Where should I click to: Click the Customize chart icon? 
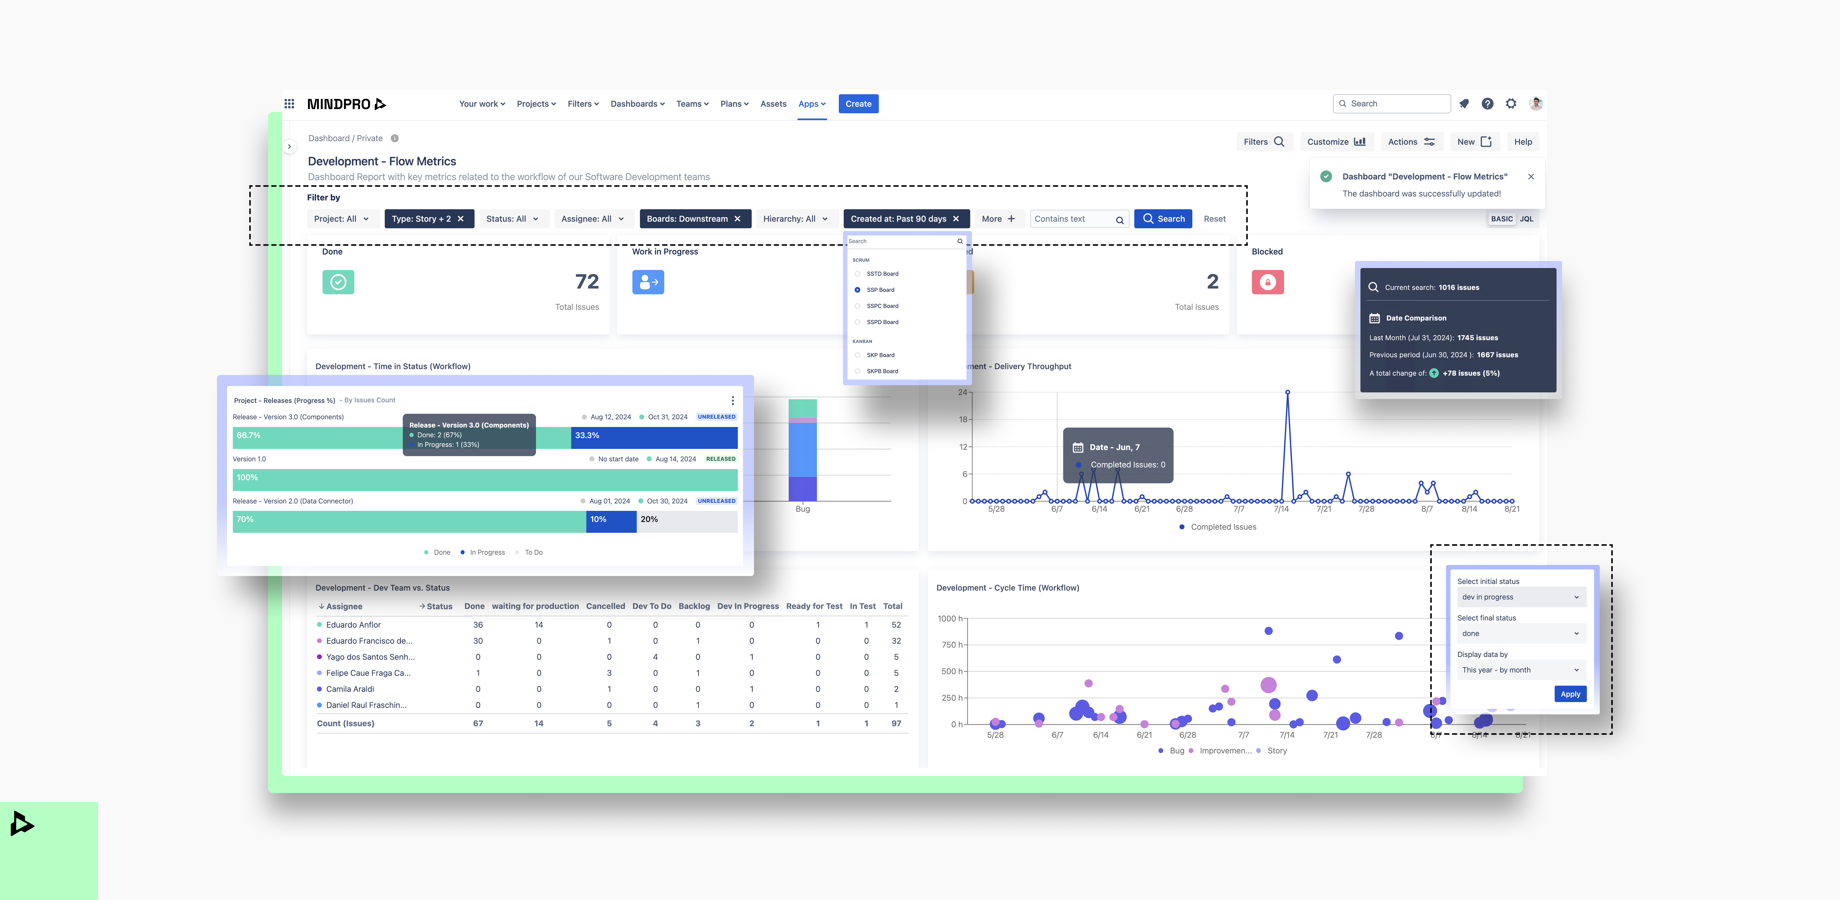pos(1359,141)
